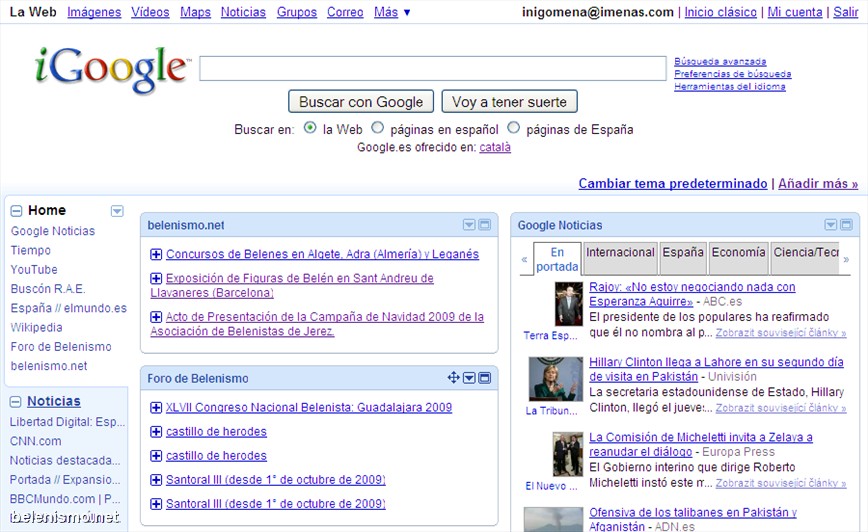Open Noticias from top navigation

243,12
